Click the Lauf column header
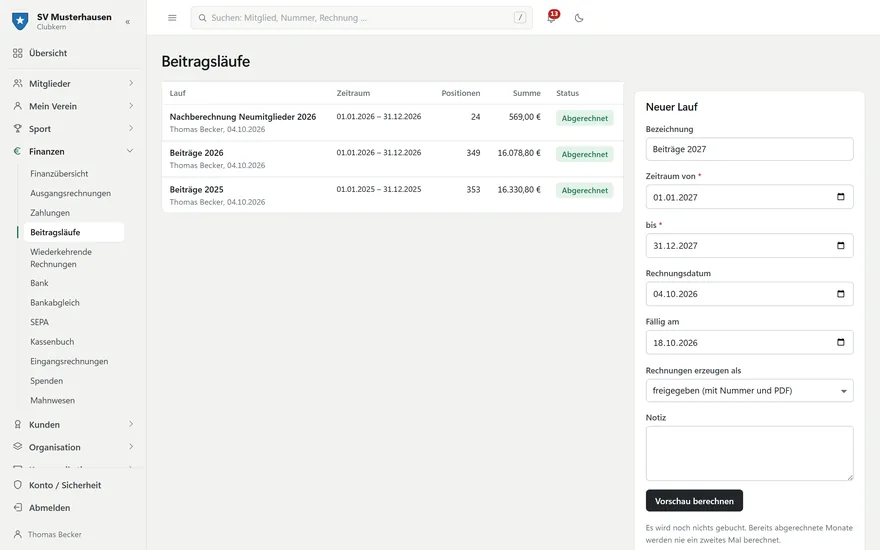This screenshot has height=550, width=880. tap(177, 93)
